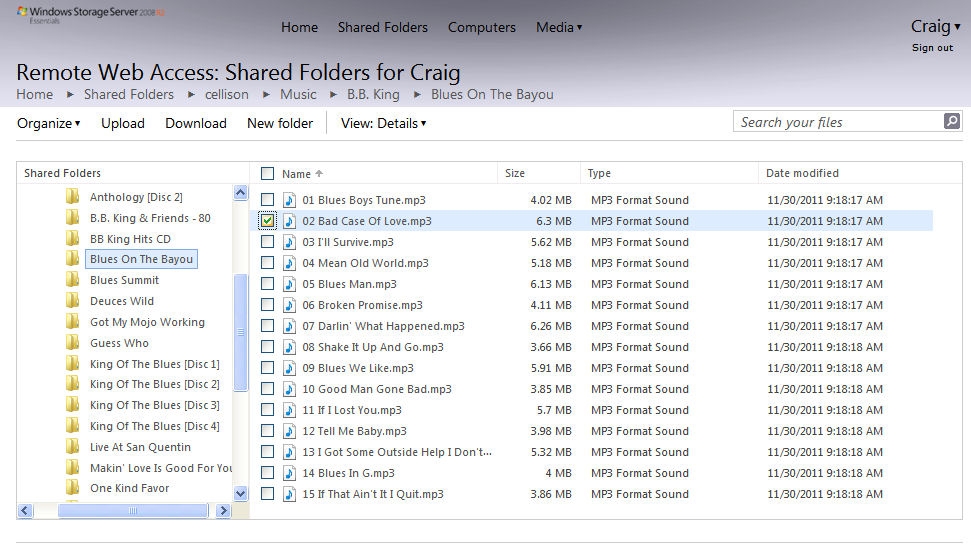Check the box for 07 Darlin' What Happened.mp3

coord(268,326)
